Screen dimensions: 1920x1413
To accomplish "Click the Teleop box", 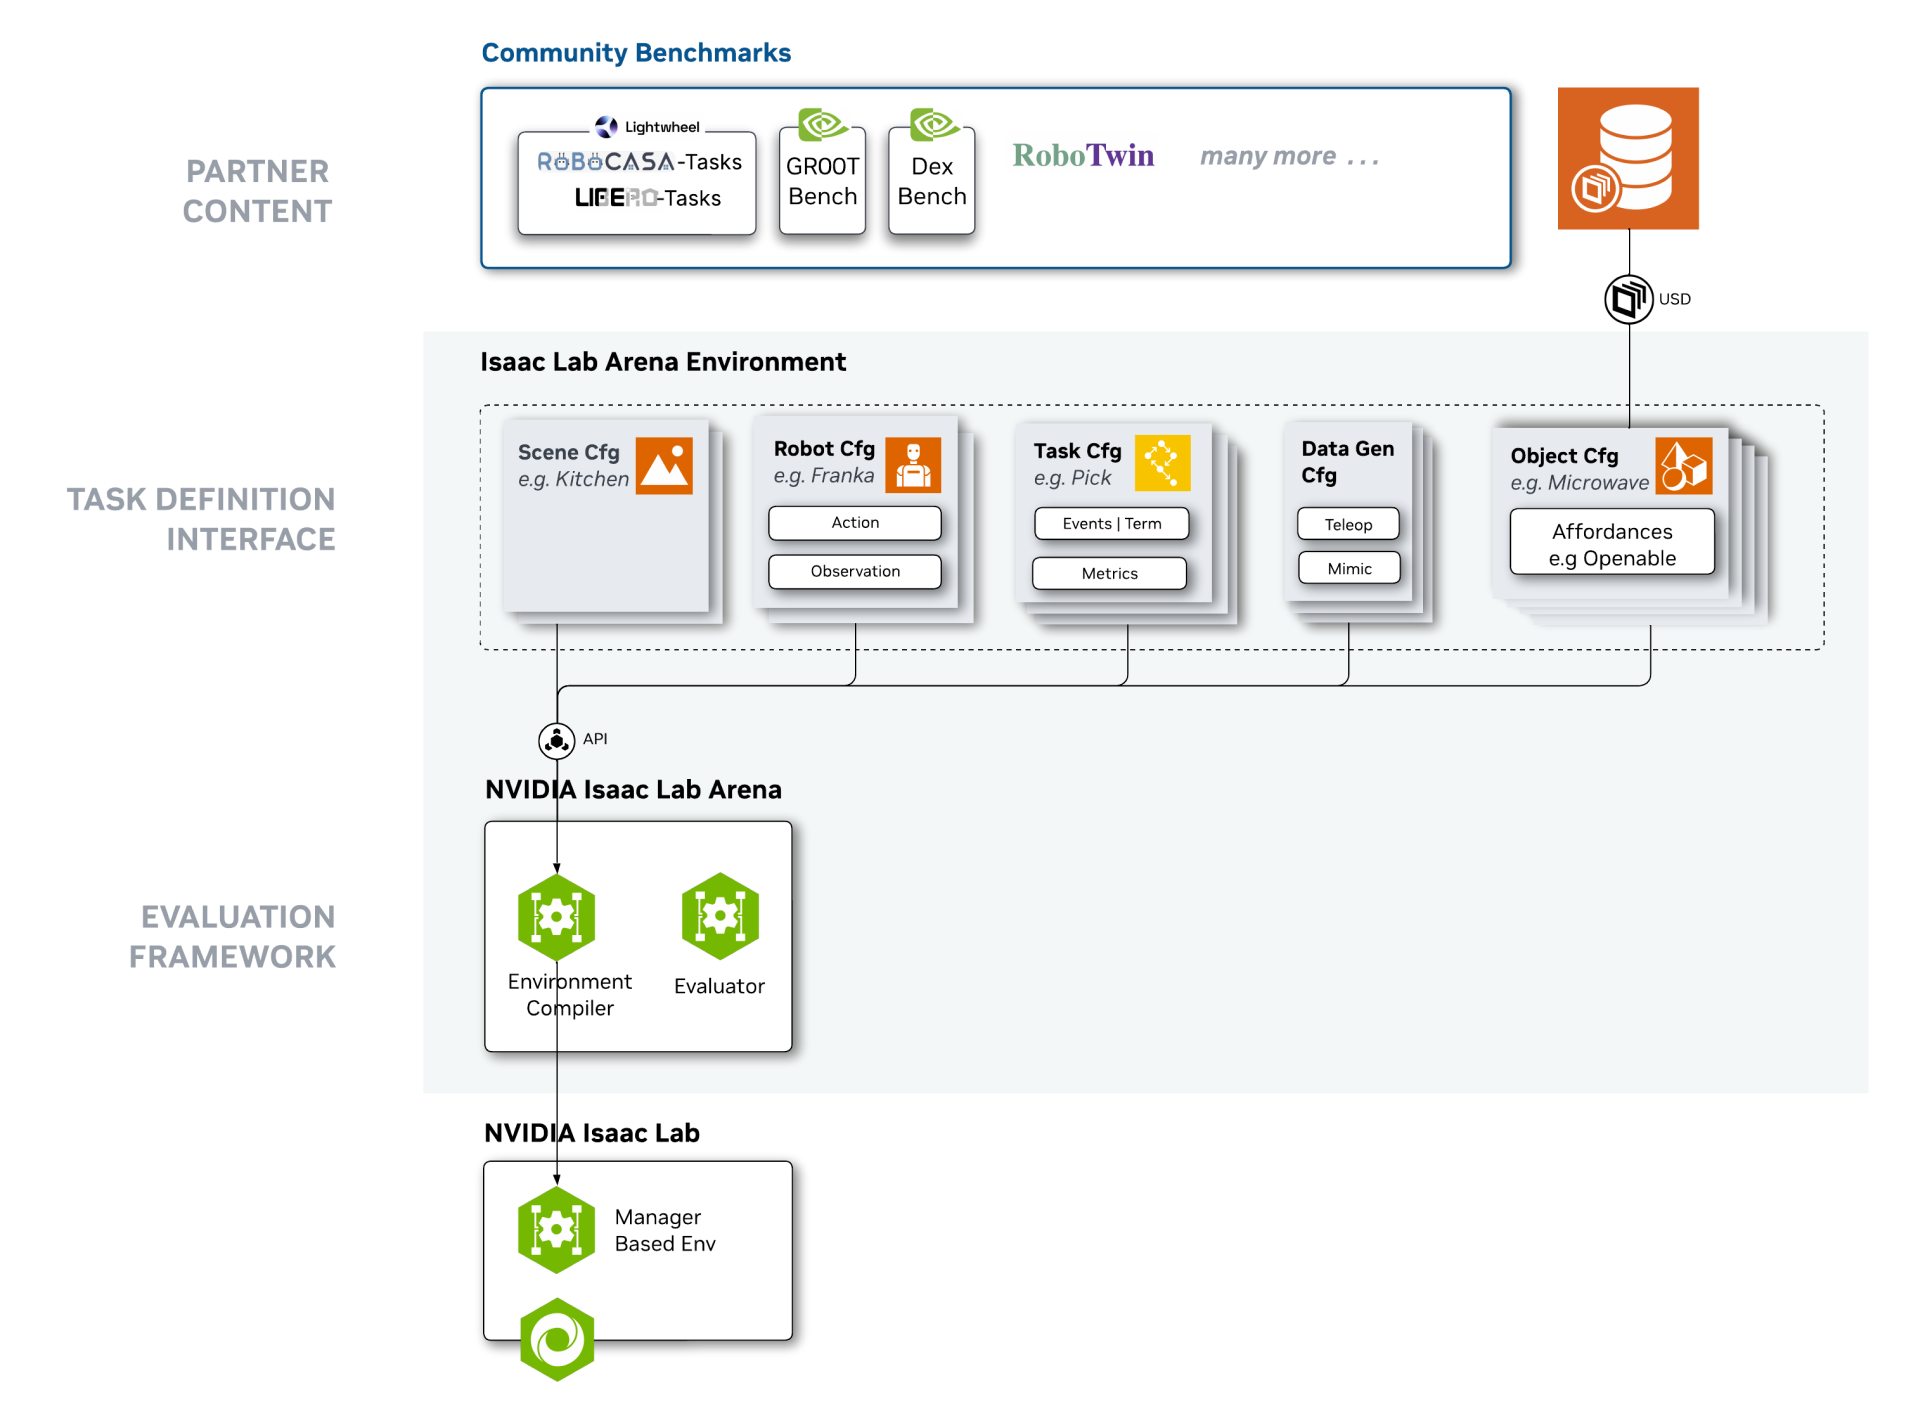I will click(x=1348, y=524).
